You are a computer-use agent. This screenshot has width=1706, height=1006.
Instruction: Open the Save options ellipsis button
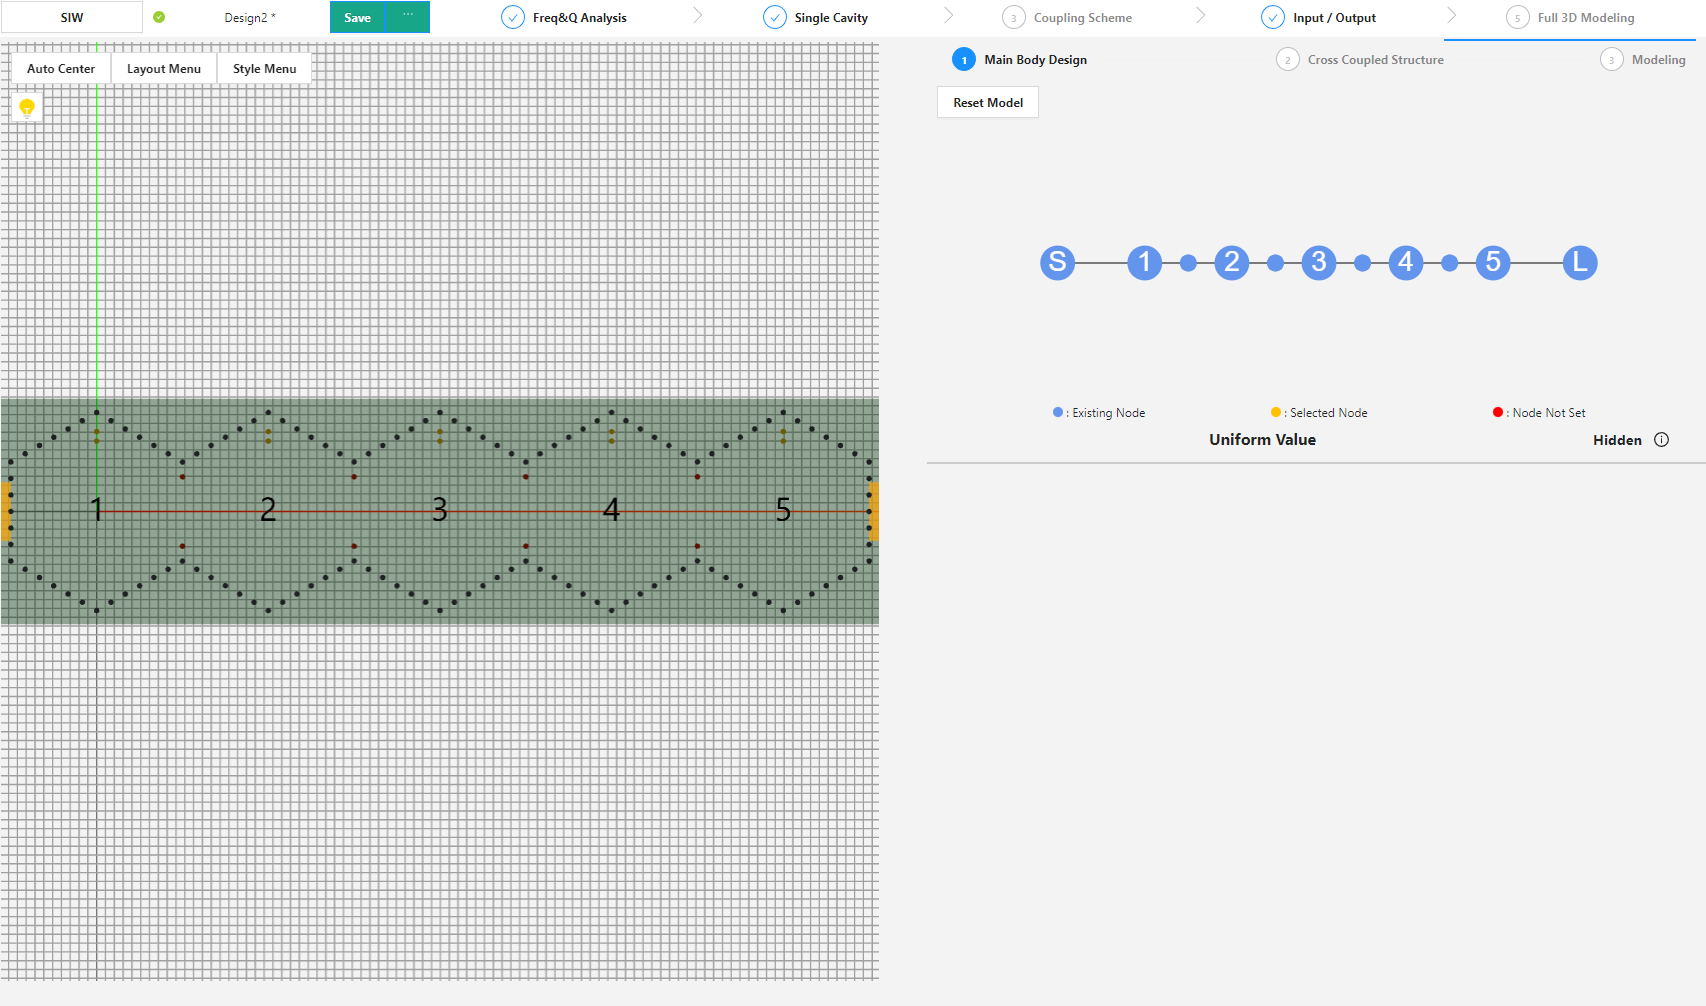point(408,17)
